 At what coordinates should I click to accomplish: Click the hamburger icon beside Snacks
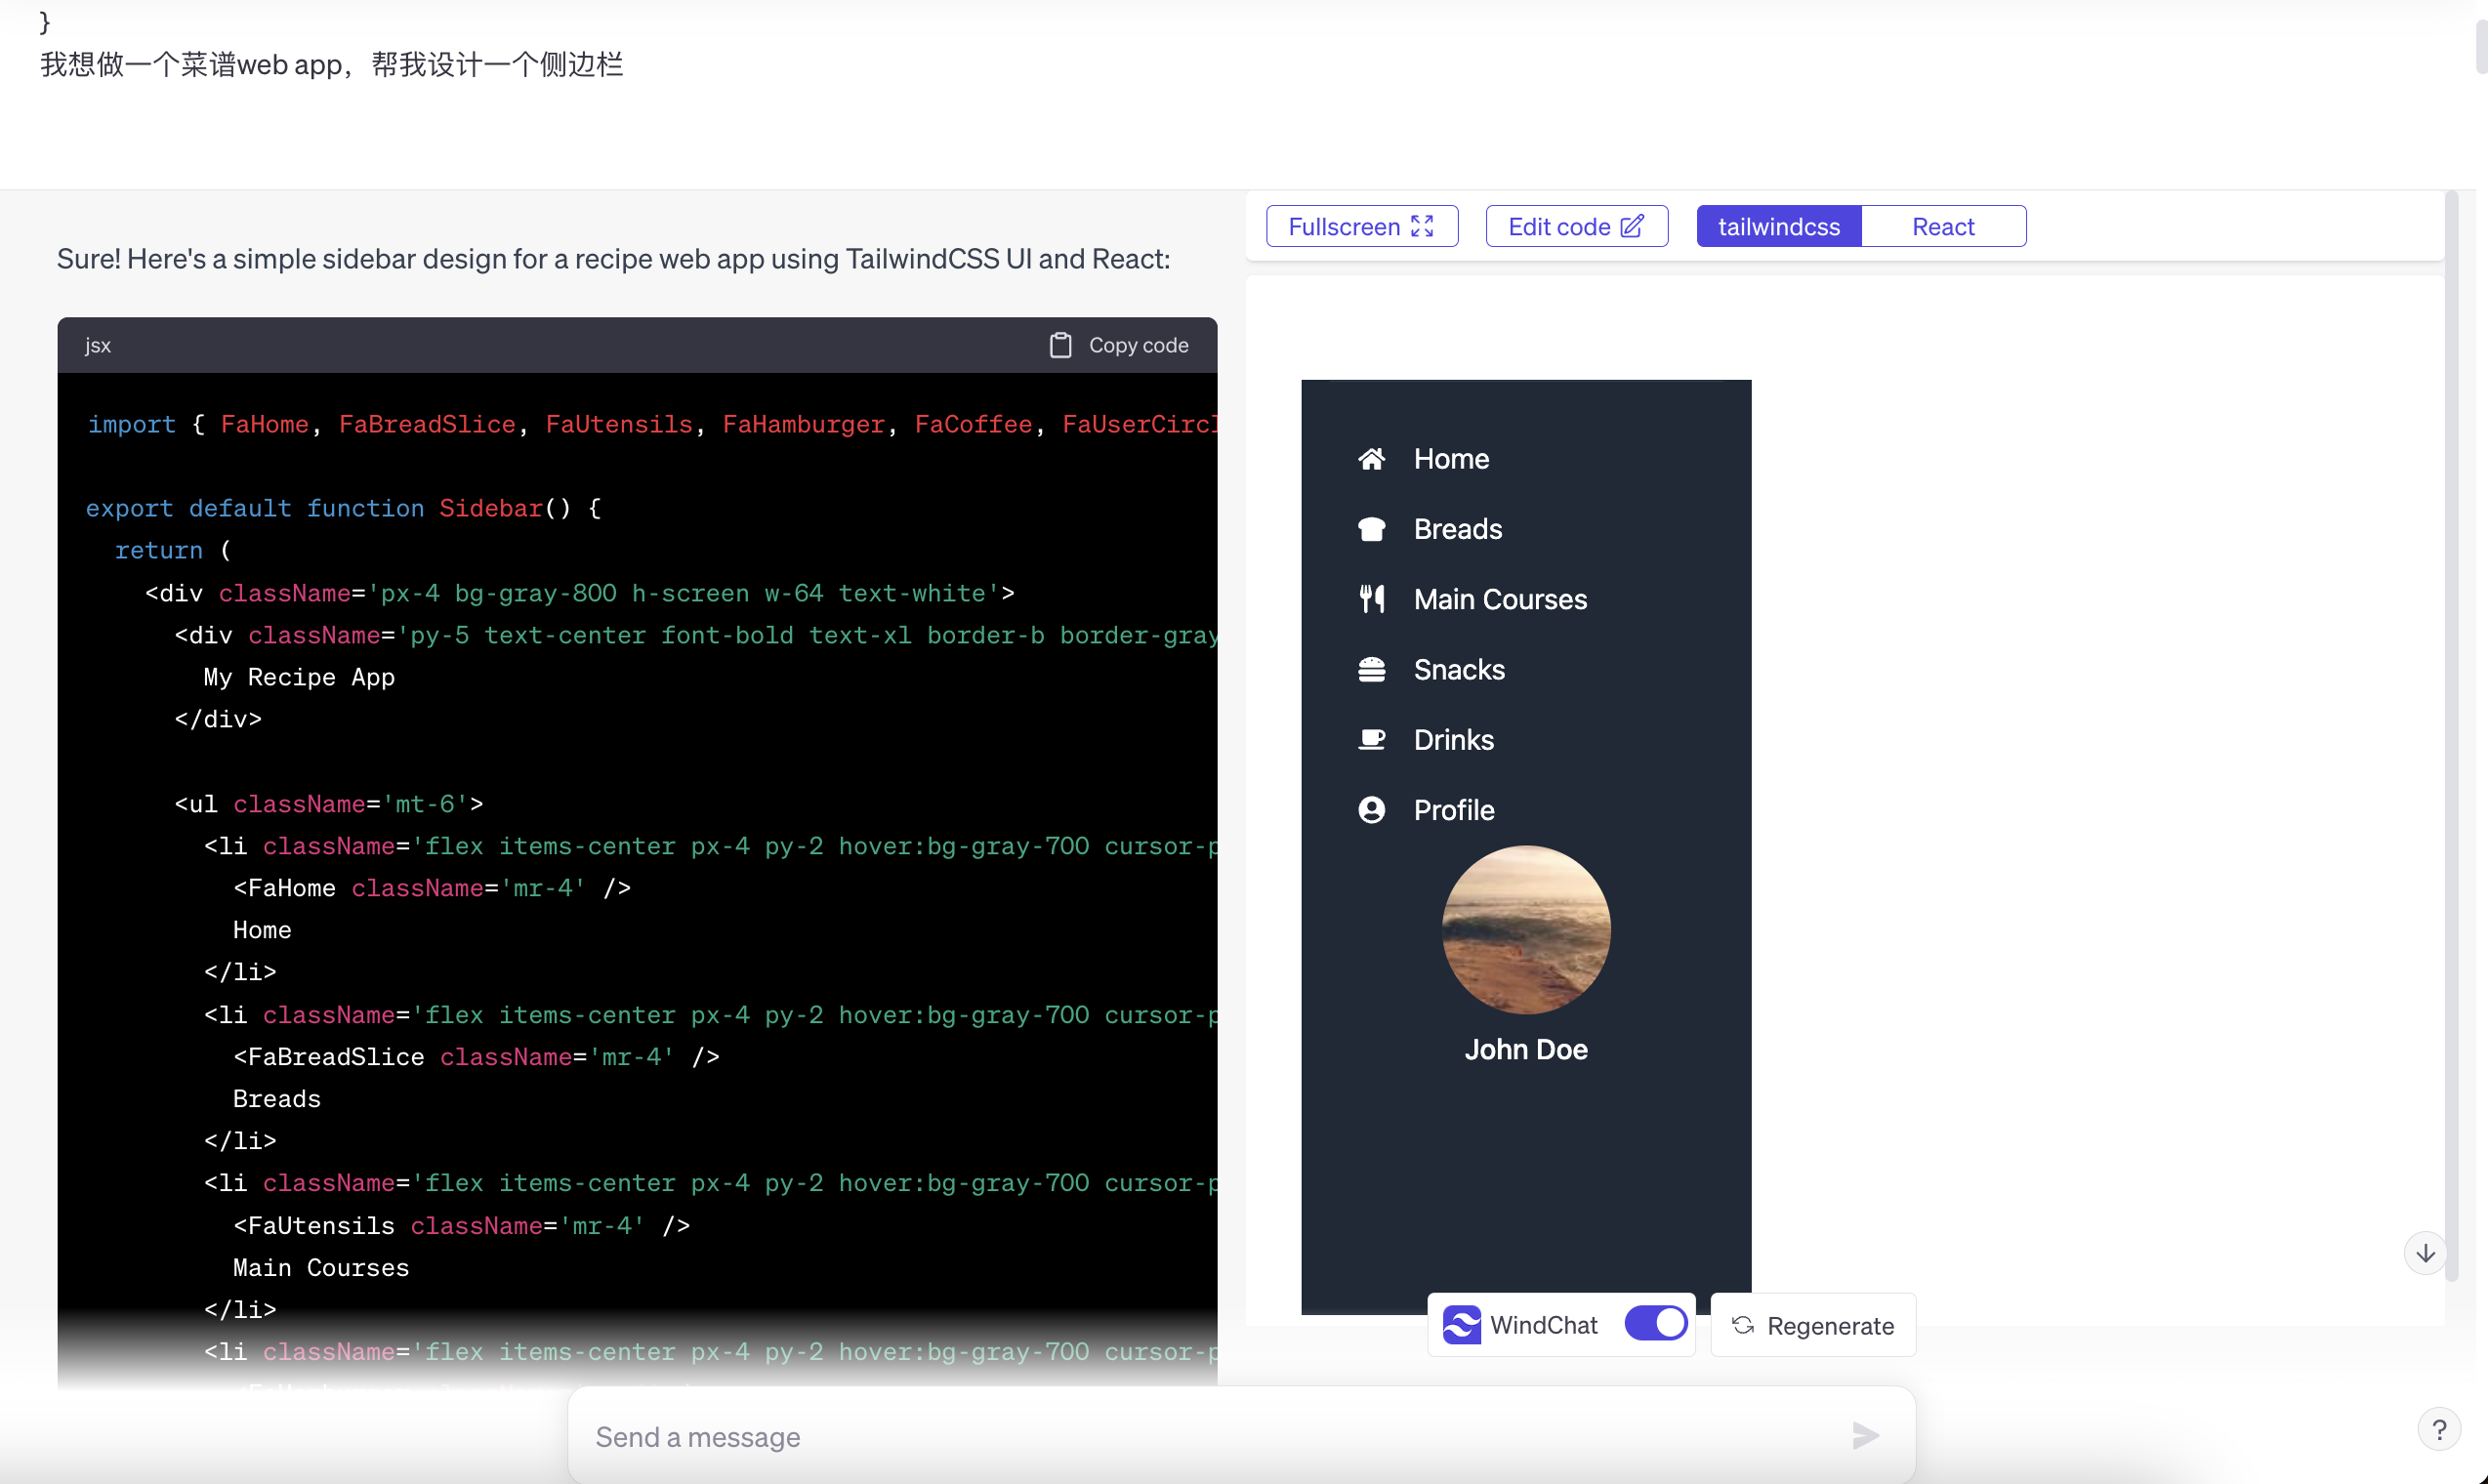[1371, 669]
